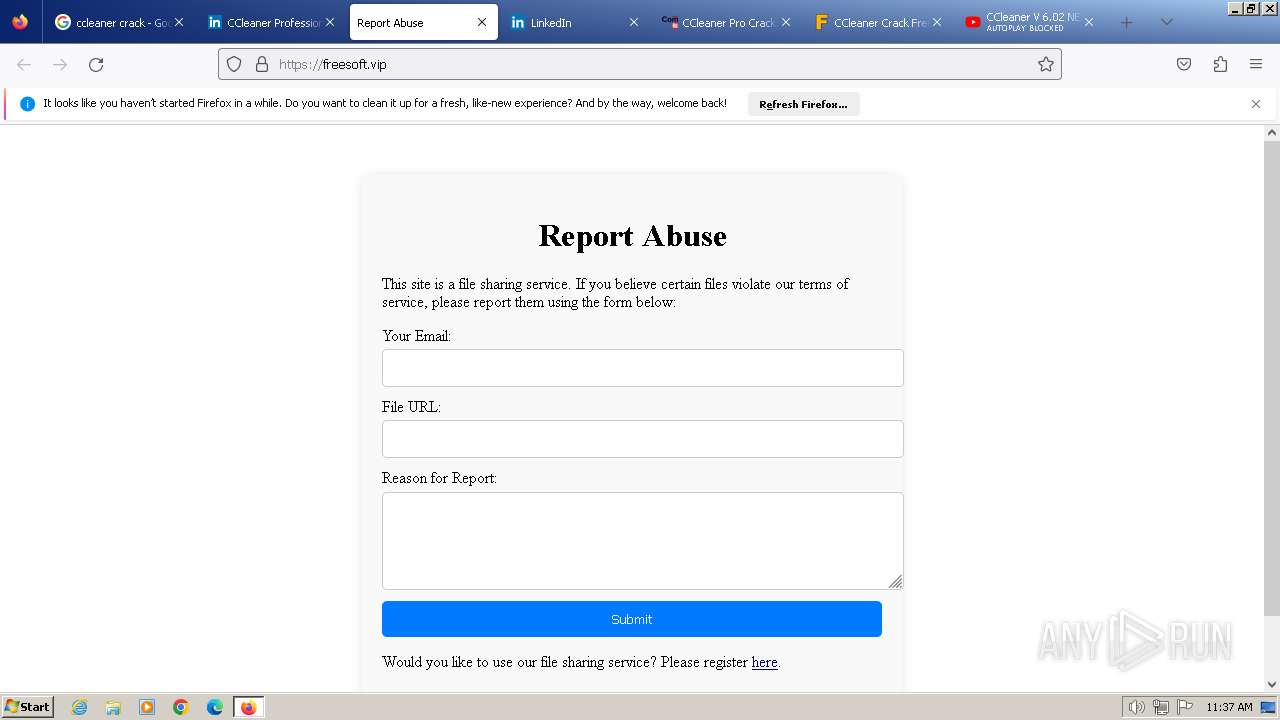Close the Report Abuse tab
The height and width of the screenshot is (720, 1280).
point(482,22)
